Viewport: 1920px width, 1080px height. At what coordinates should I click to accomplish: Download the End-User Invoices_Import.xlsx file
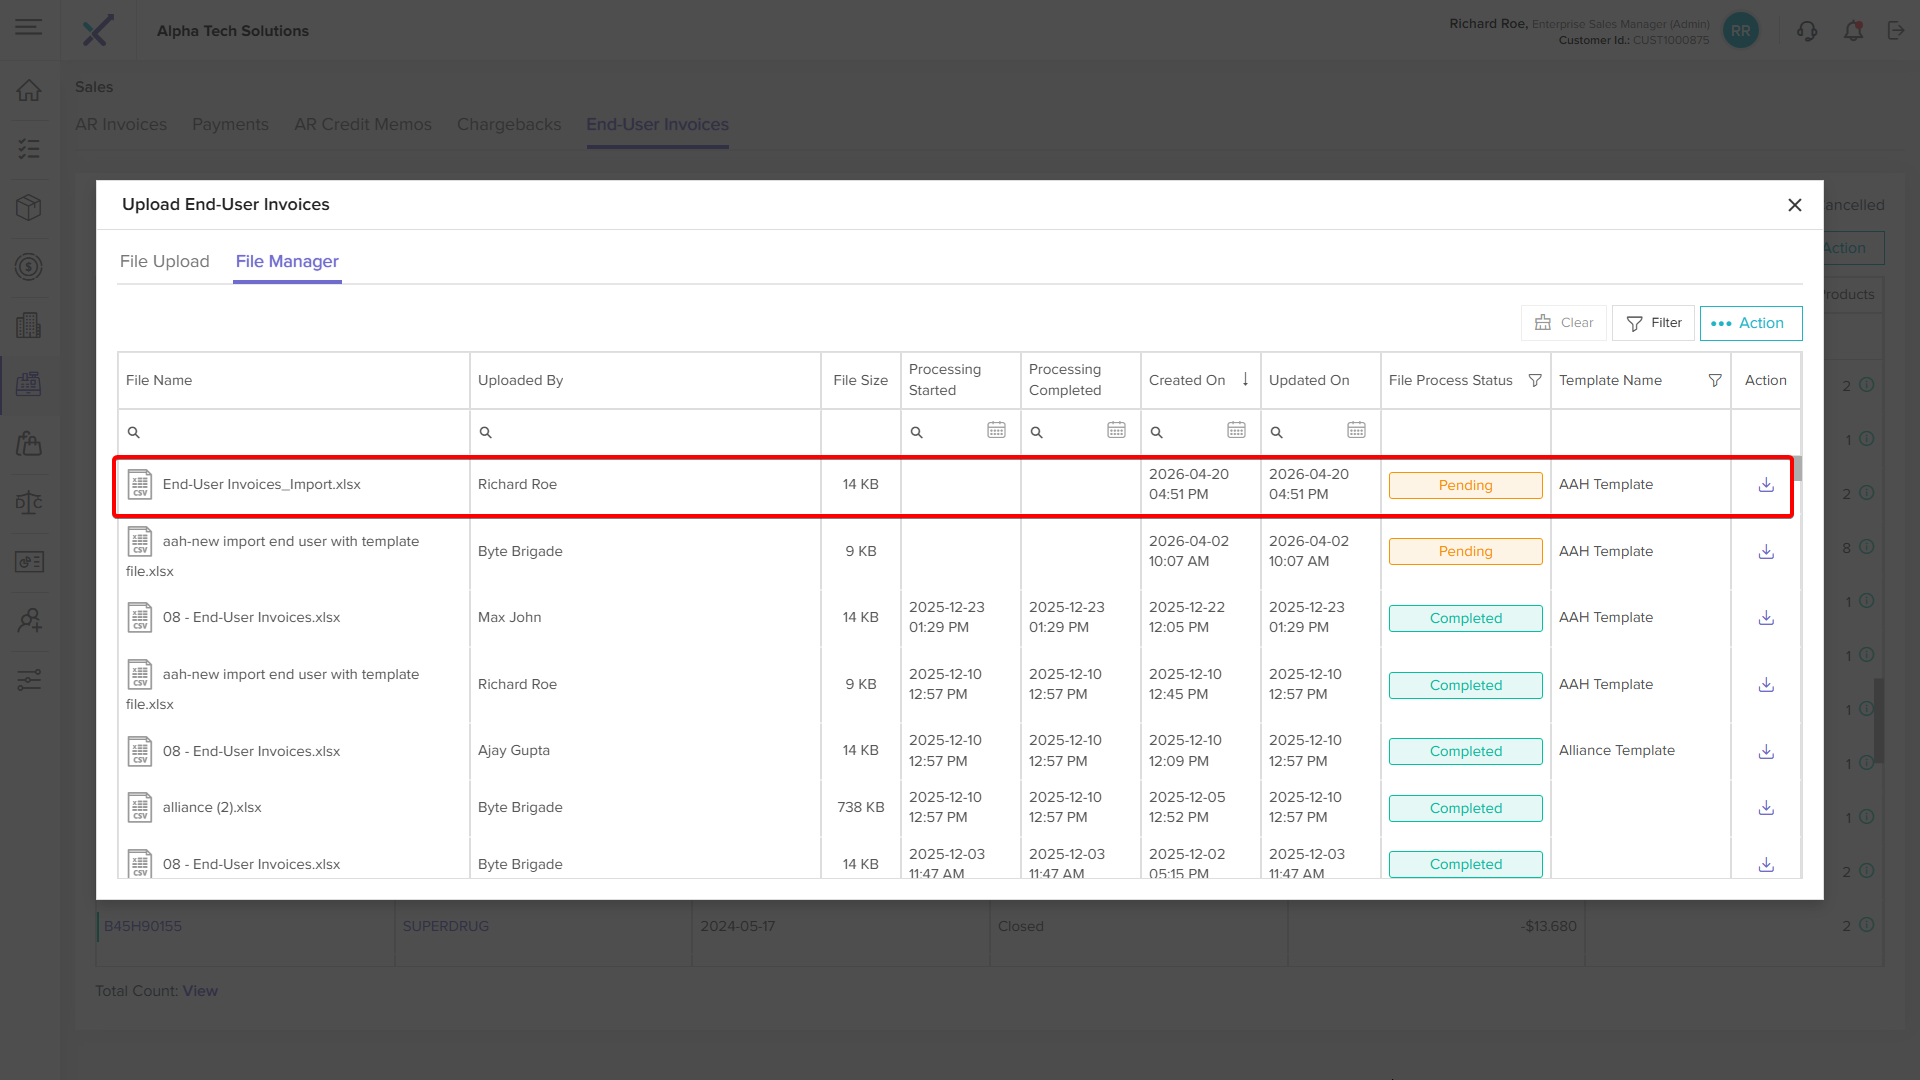tap(1766, 485)
